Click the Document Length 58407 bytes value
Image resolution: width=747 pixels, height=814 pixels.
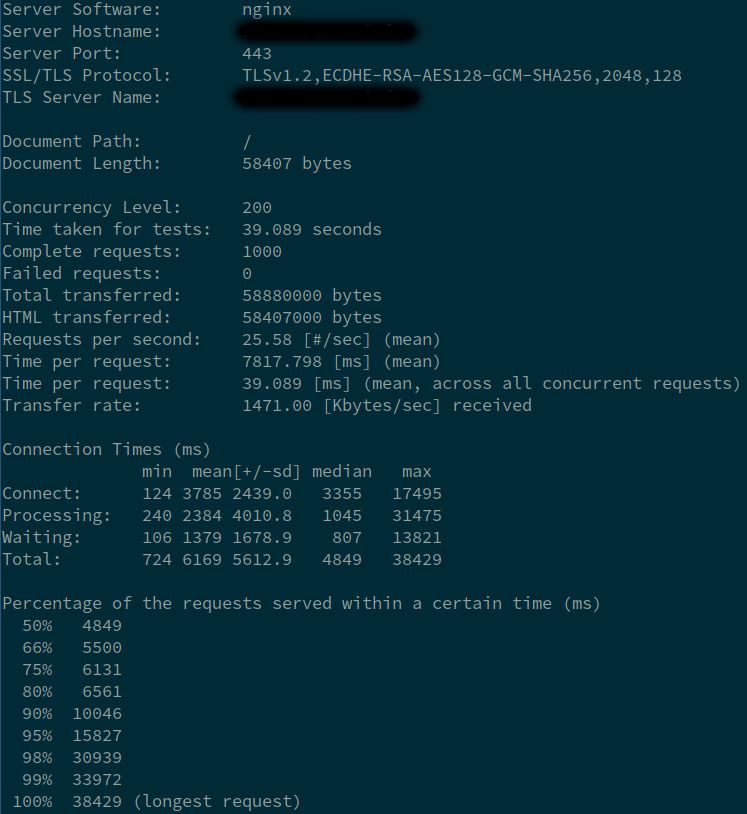pos(297,164)
